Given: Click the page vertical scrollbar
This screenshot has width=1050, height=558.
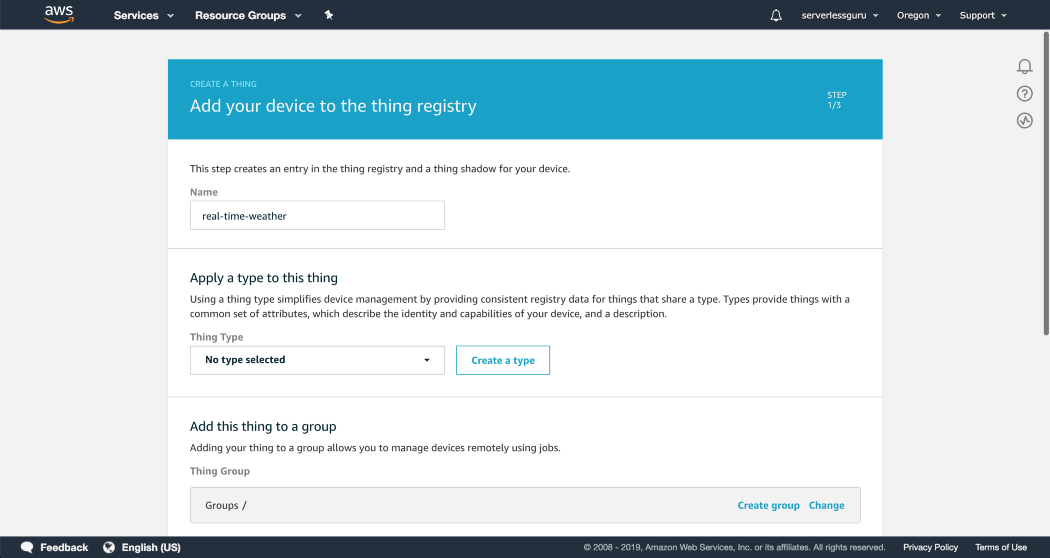Looking at the screenshot, I should [x=1046, y=182].
